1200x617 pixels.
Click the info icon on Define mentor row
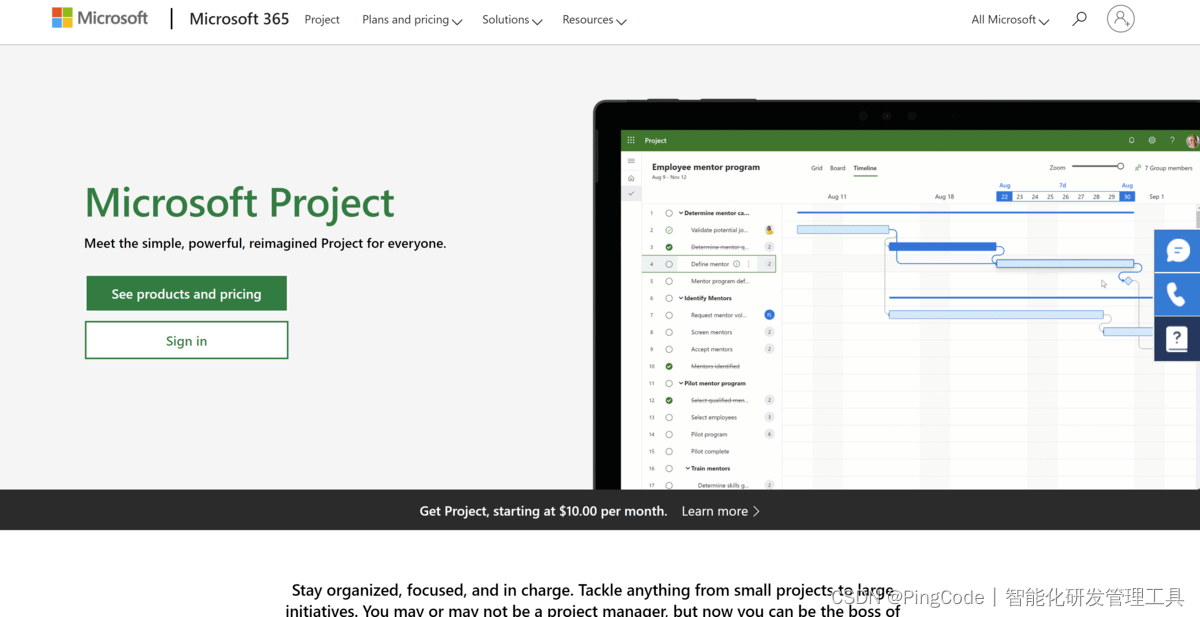(x=737, y=264)
